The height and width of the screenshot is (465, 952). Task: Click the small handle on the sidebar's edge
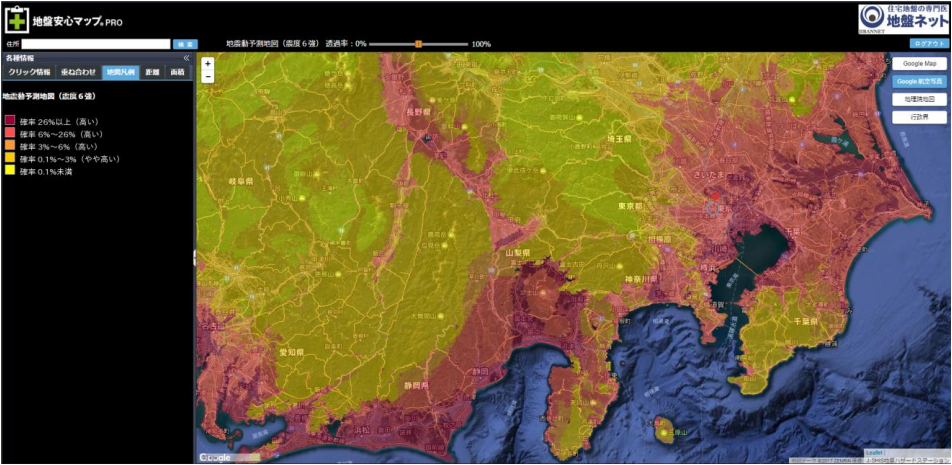(194, 258)
